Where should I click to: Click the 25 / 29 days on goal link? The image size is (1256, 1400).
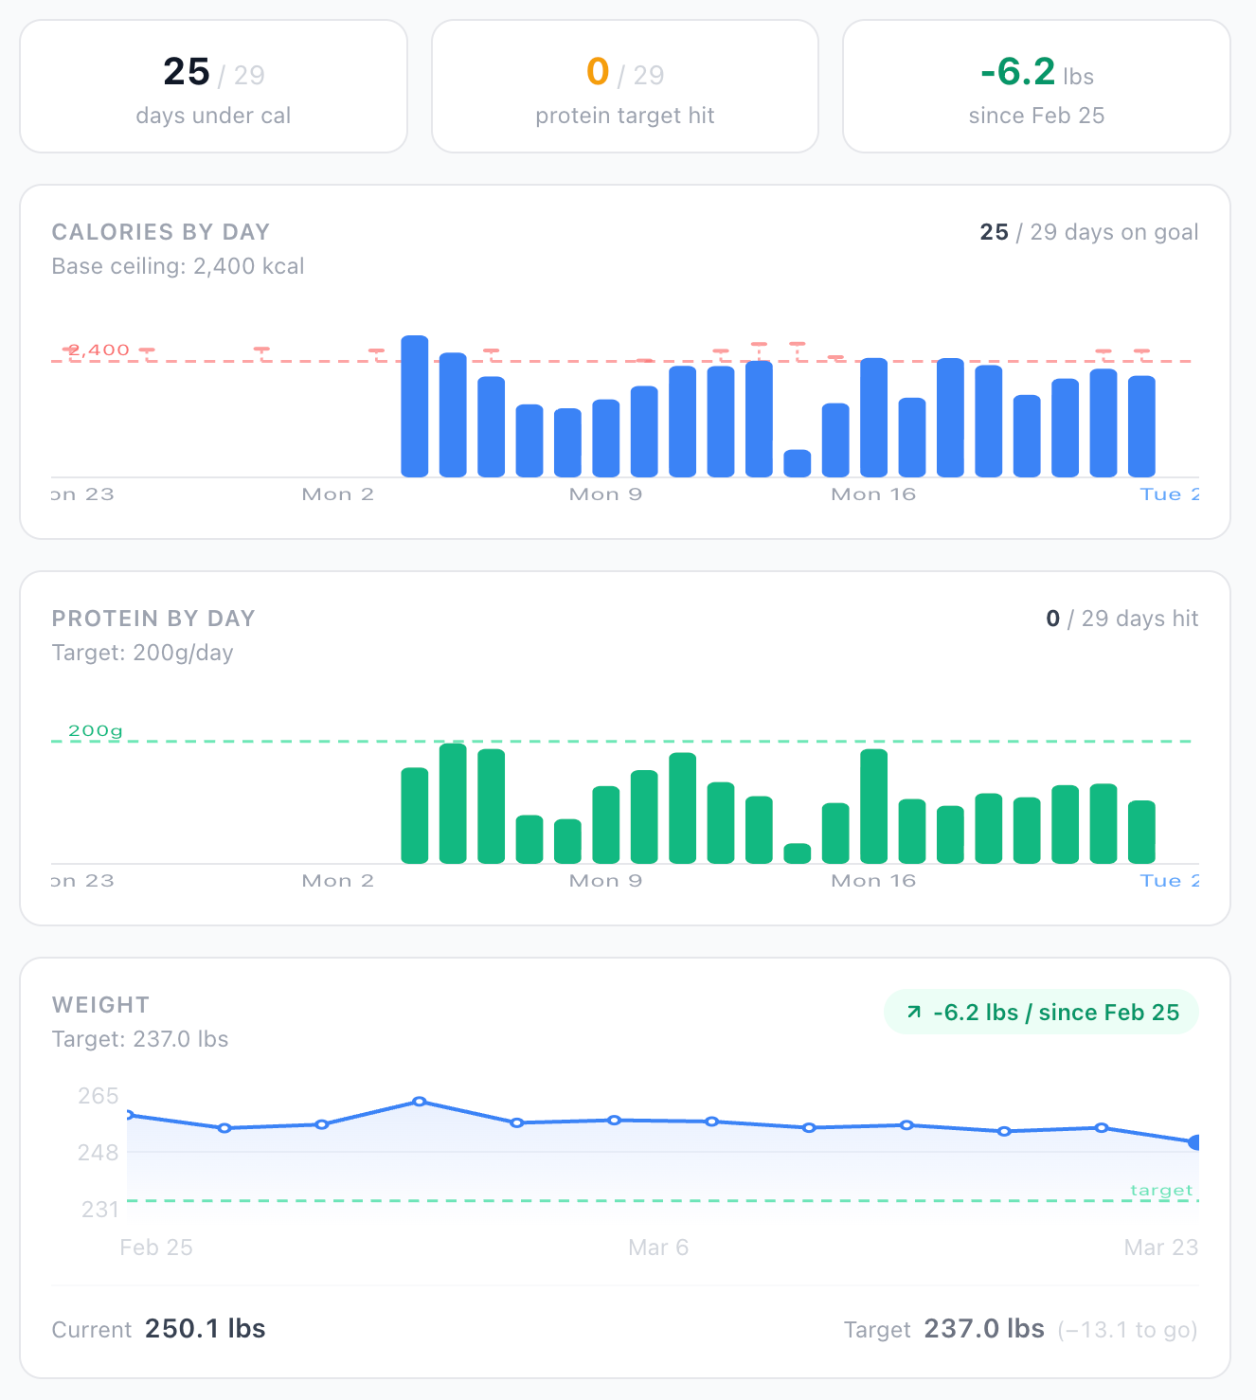point(1087,232)
